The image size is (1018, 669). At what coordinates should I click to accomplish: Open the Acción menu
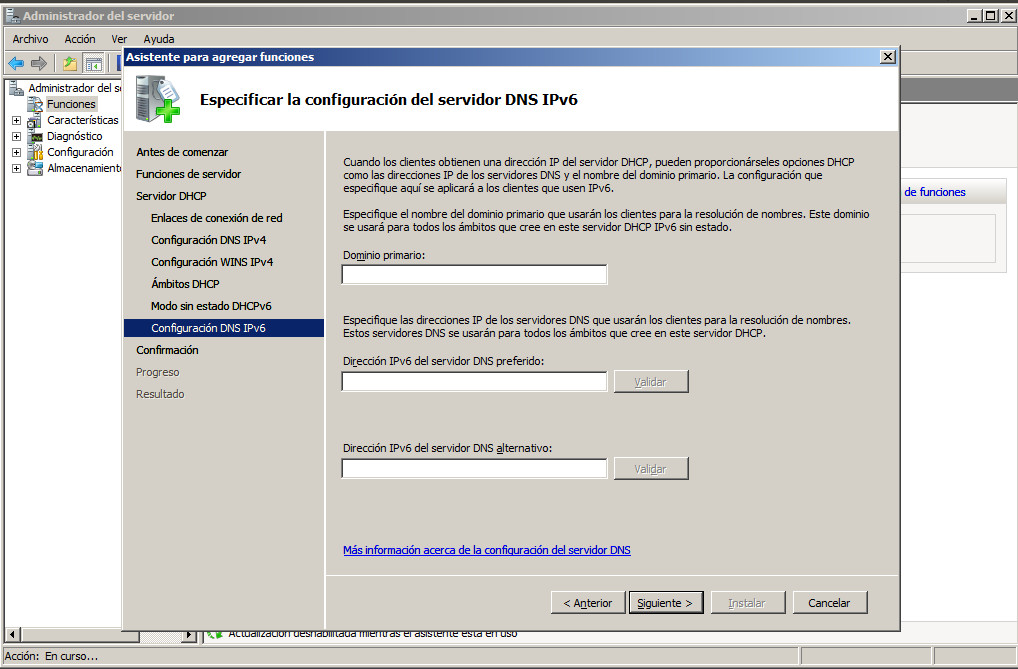tap(80, 39)
